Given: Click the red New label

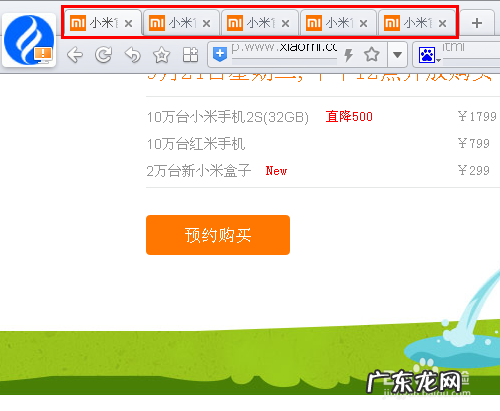Looking at the screenshot, I should pos(276,171).
